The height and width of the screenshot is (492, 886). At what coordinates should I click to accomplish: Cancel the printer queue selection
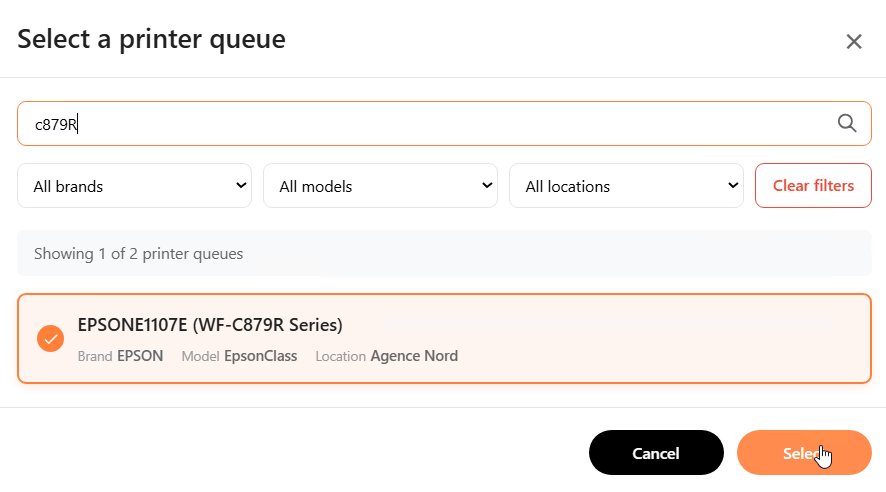656,453
